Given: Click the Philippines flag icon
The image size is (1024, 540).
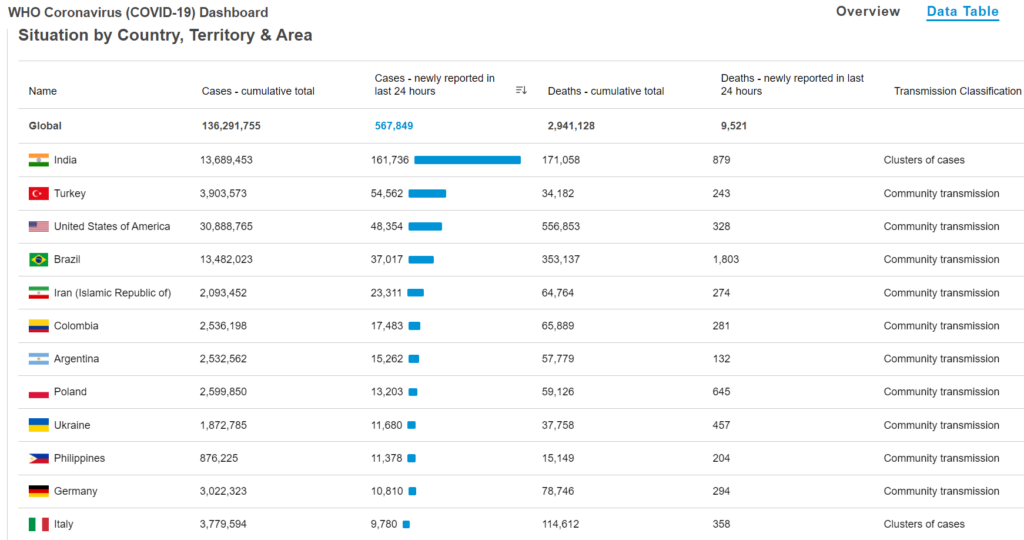Looking at the screenshot, I should [x=39, y=458].
